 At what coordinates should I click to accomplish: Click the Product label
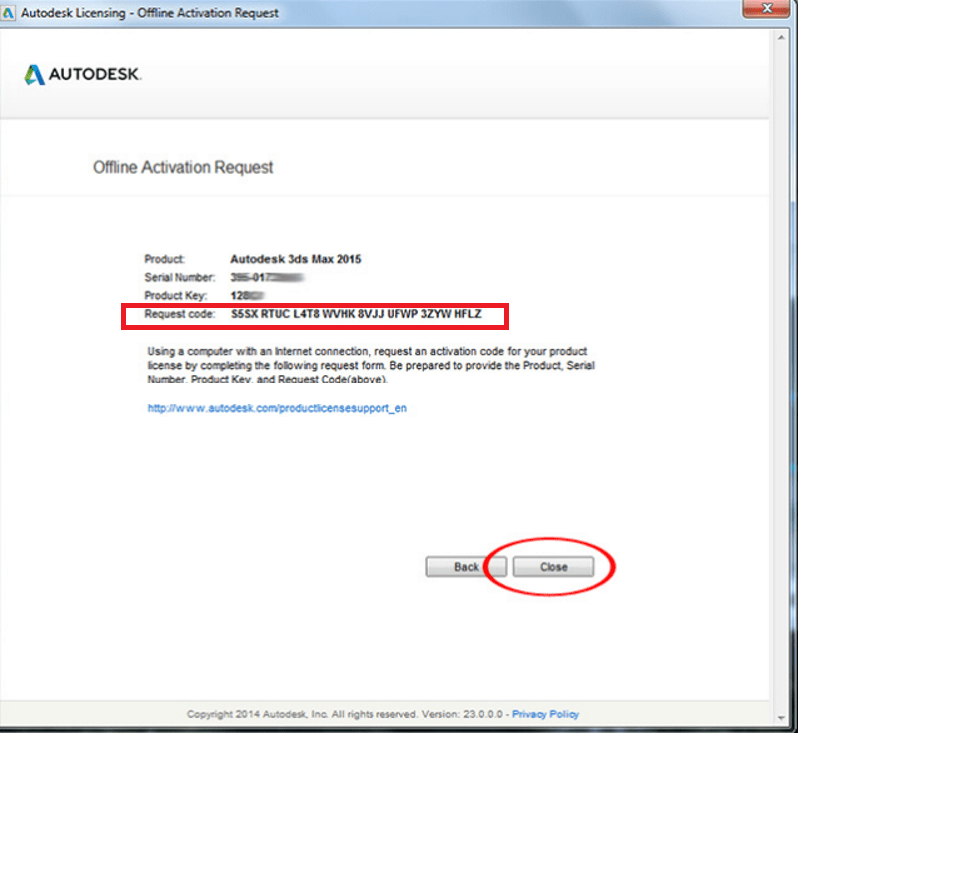164,259
